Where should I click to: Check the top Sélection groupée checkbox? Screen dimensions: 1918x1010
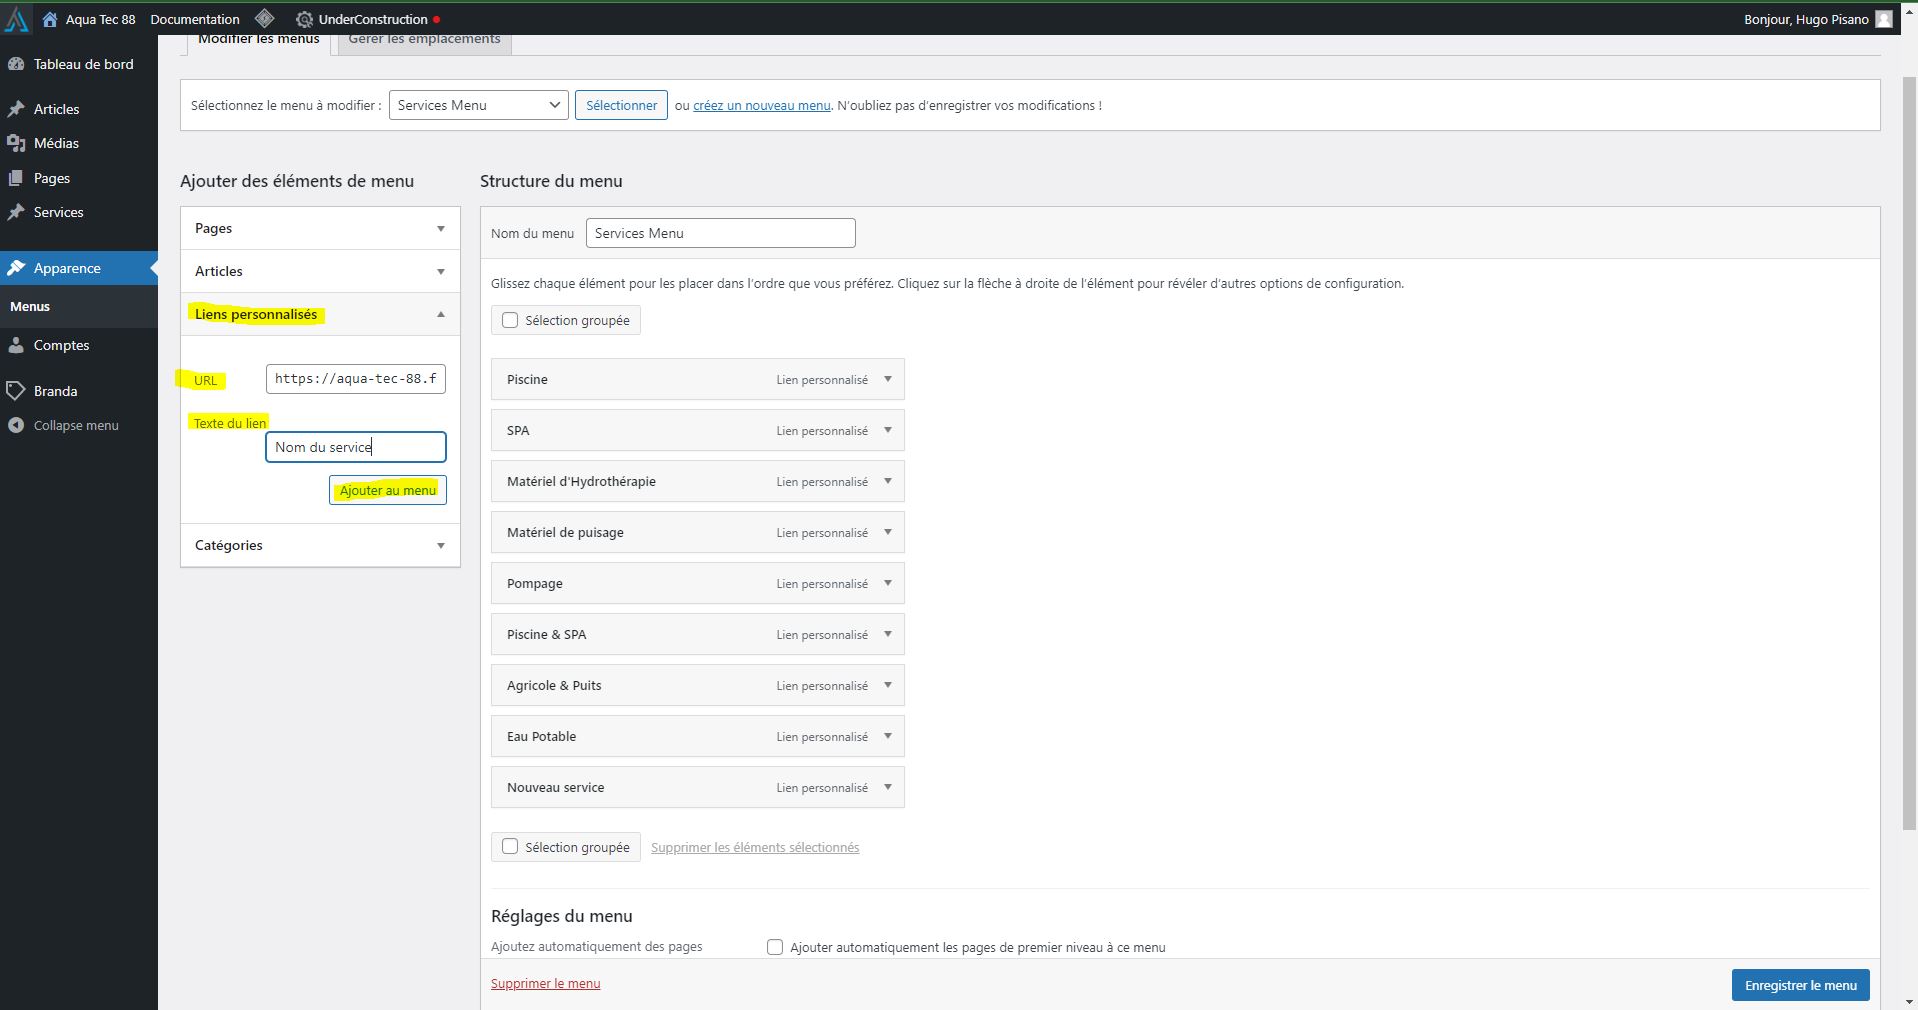point(510,320)
